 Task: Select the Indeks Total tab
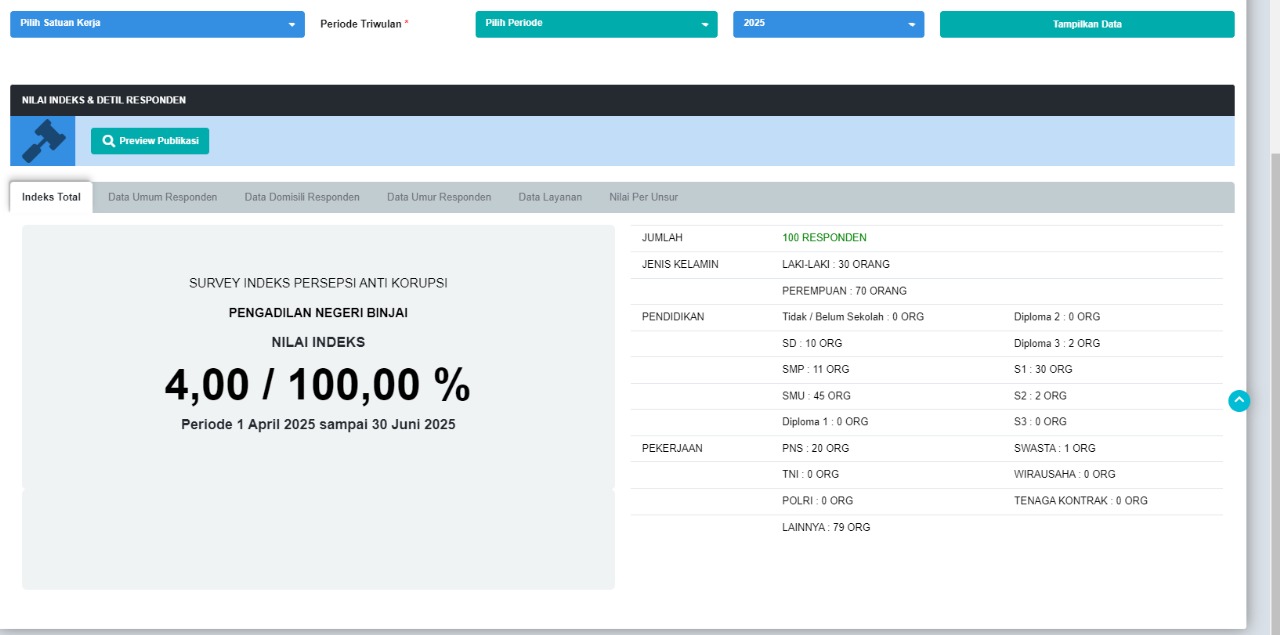coord(51,197)
